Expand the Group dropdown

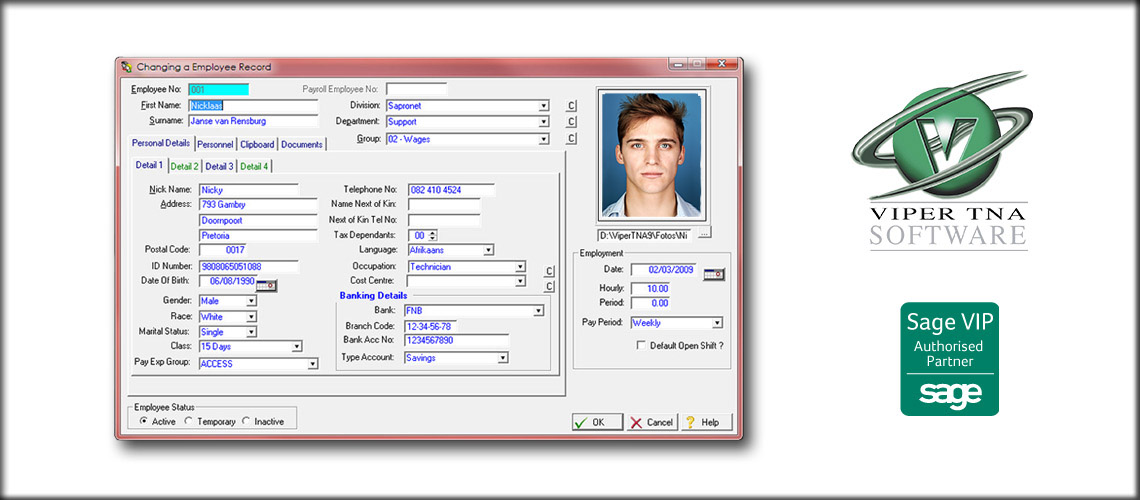(543, 139)
